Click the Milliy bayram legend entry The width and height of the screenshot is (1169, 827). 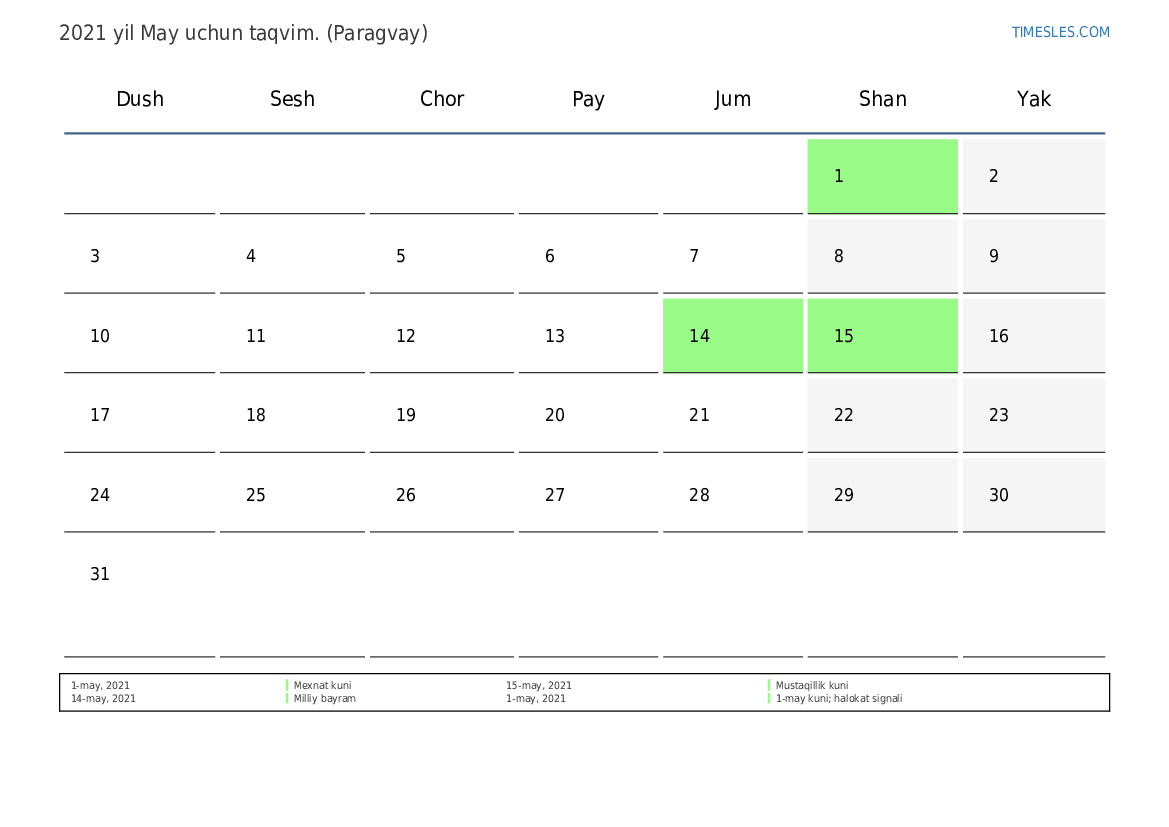coord(324,699)
